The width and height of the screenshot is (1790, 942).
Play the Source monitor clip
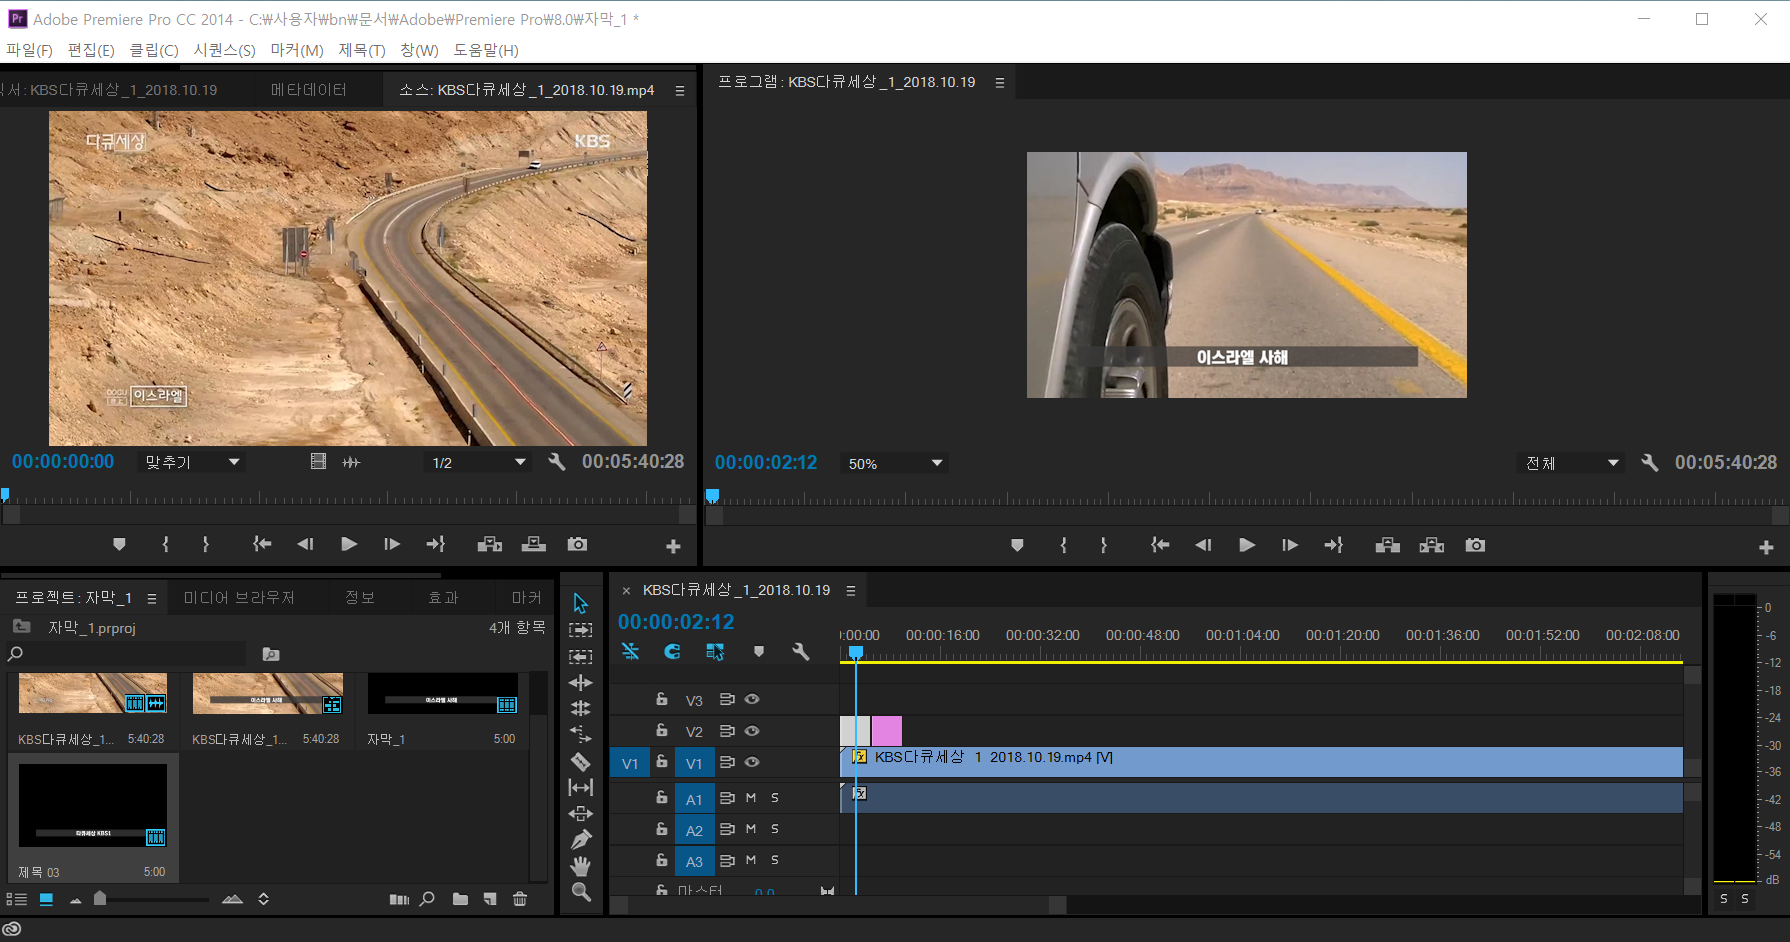349,544
